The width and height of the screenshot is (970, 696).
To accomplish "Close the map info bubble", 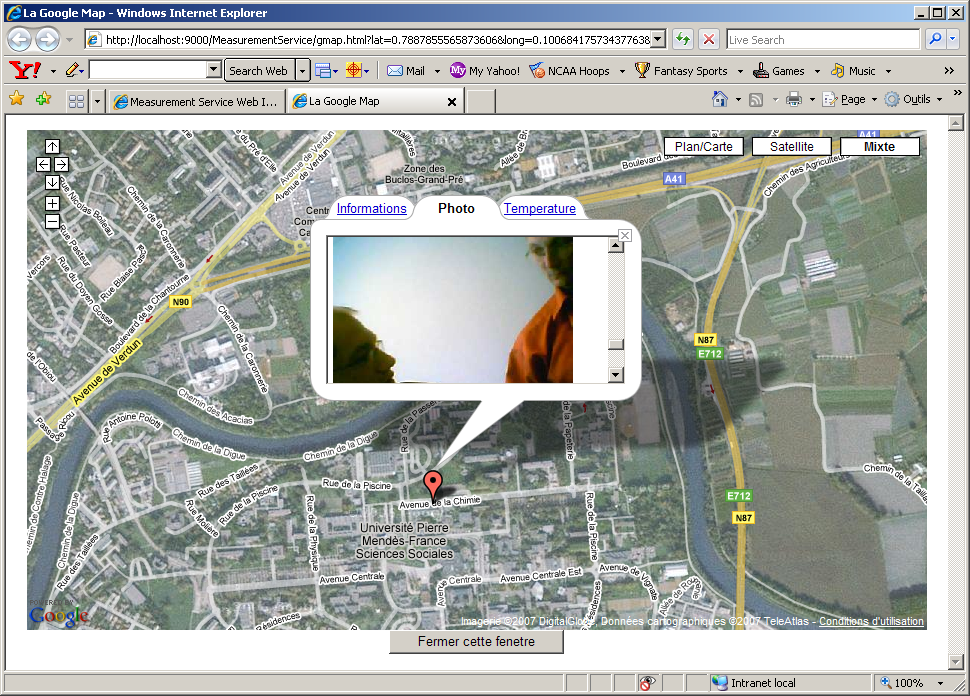I will pos(625,235).
